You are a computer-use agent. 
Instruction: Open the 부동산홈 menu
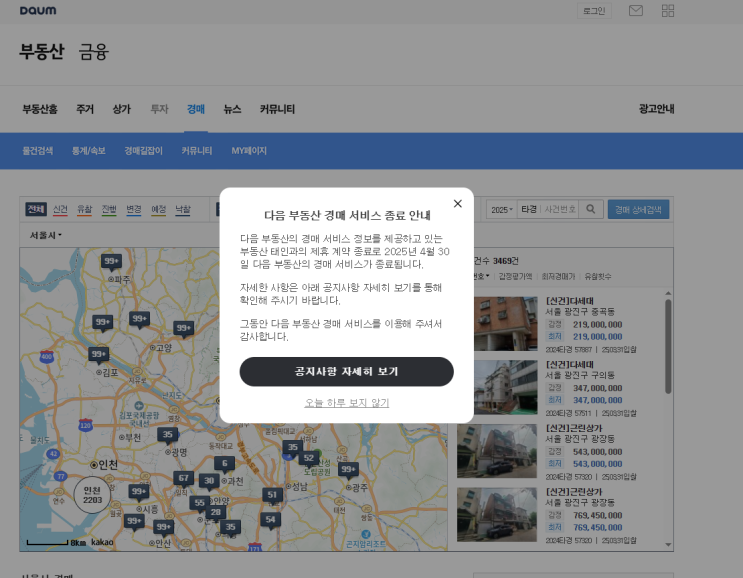click(40, 109)
